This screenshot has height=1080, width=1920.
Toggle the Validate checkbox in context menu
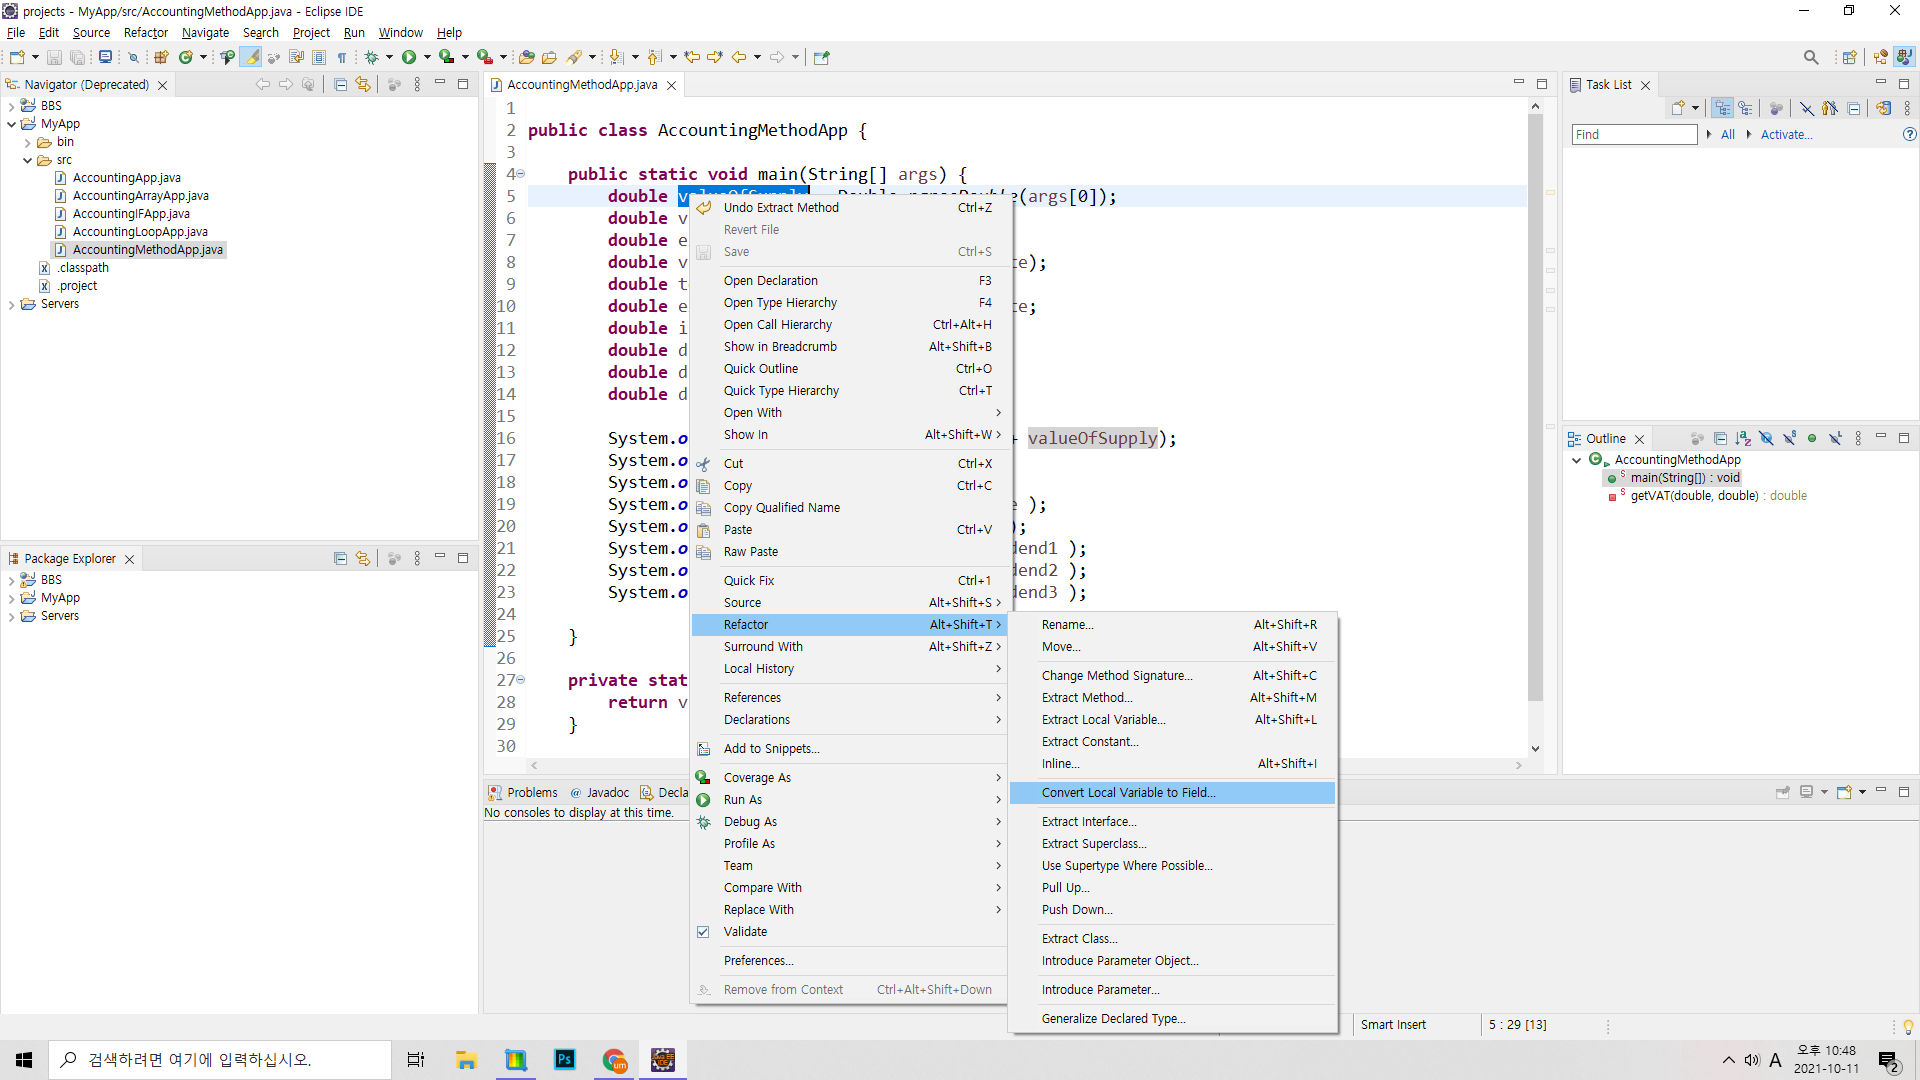point(703,931)
